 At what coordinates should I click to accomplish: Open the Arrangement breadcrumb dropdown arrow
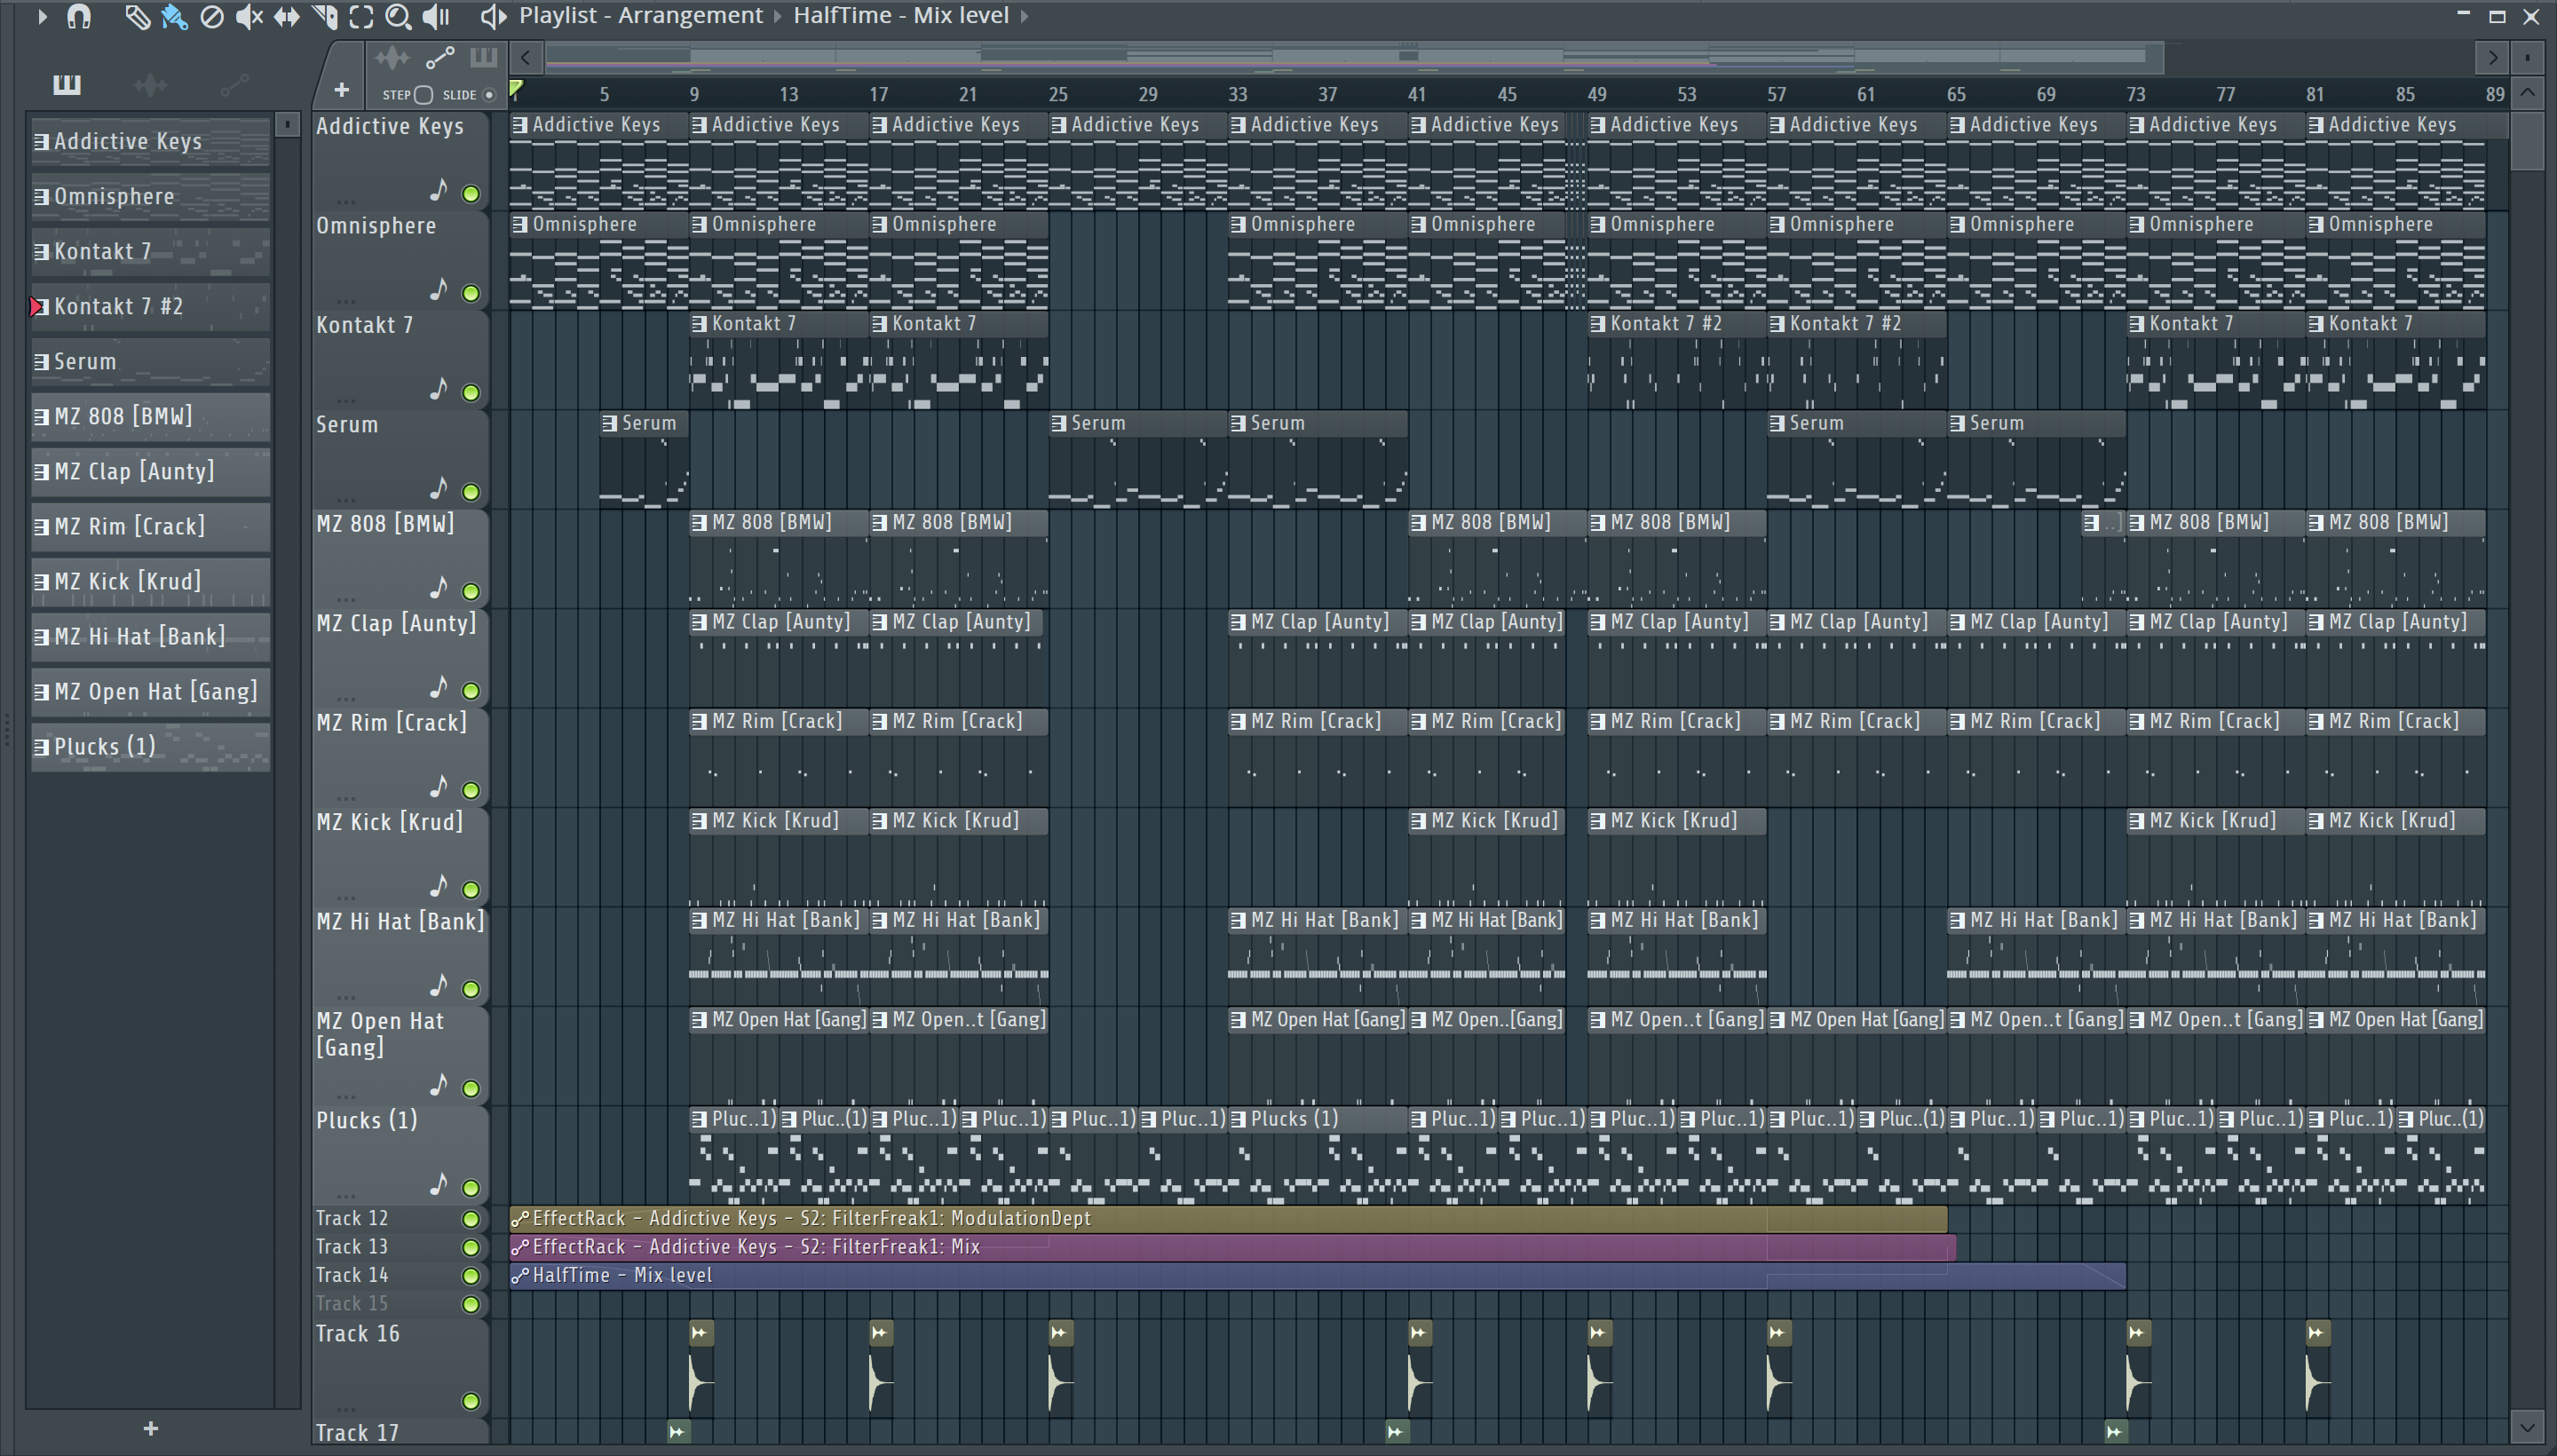pyautogui.click(x=777, y=16)
